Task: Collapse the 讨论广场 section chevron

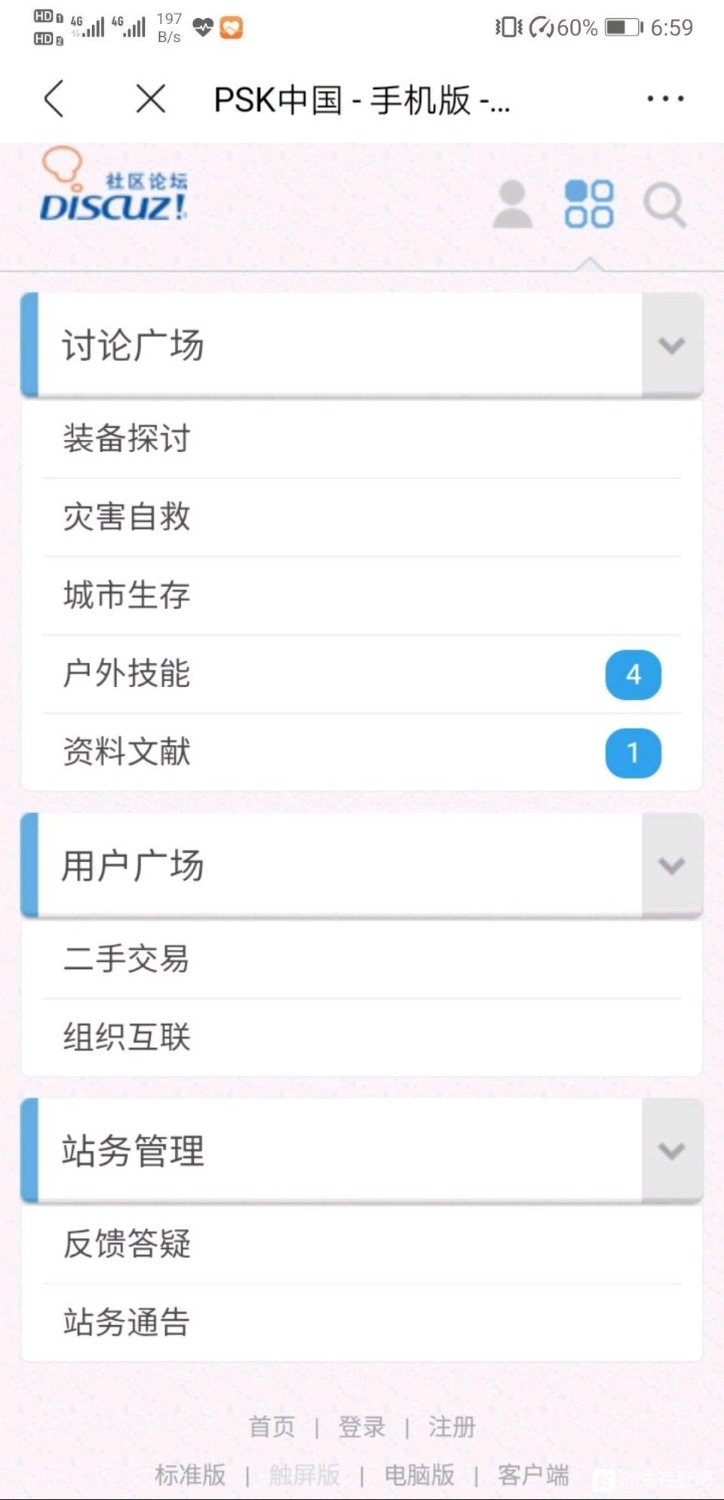Action: [x=672, y=346]
